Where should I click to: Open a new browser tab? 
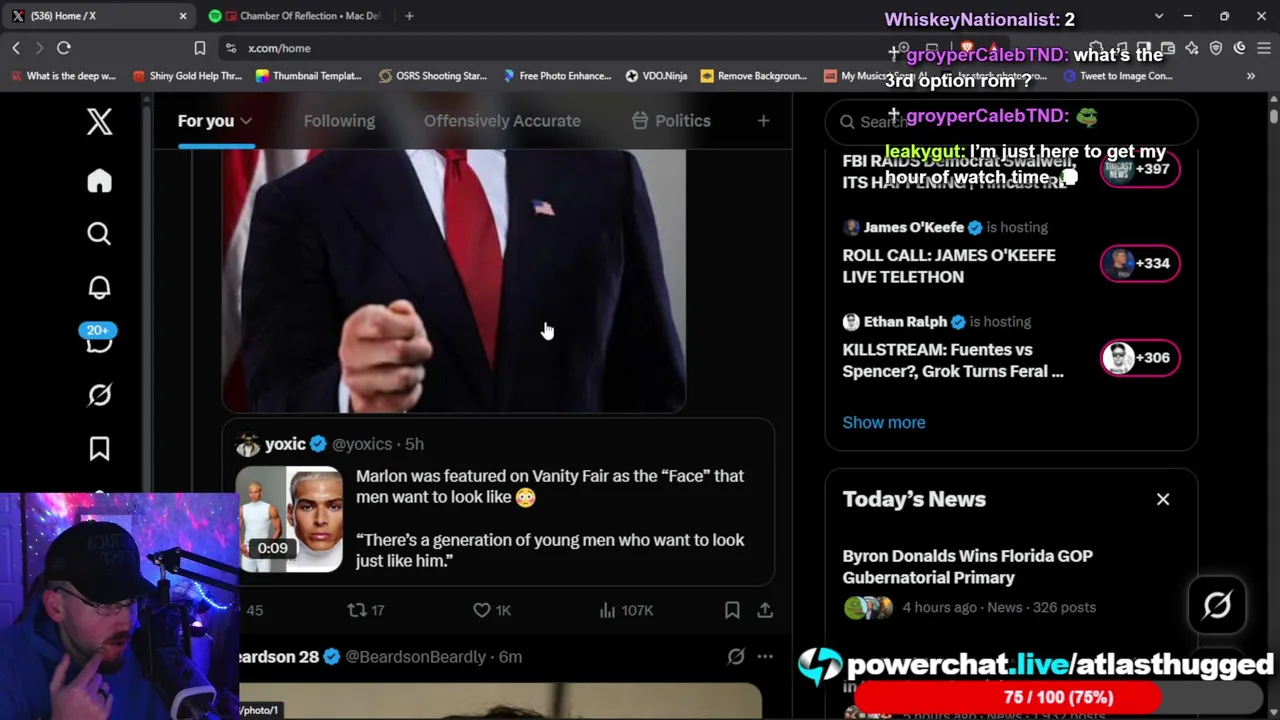click(409, 16)
